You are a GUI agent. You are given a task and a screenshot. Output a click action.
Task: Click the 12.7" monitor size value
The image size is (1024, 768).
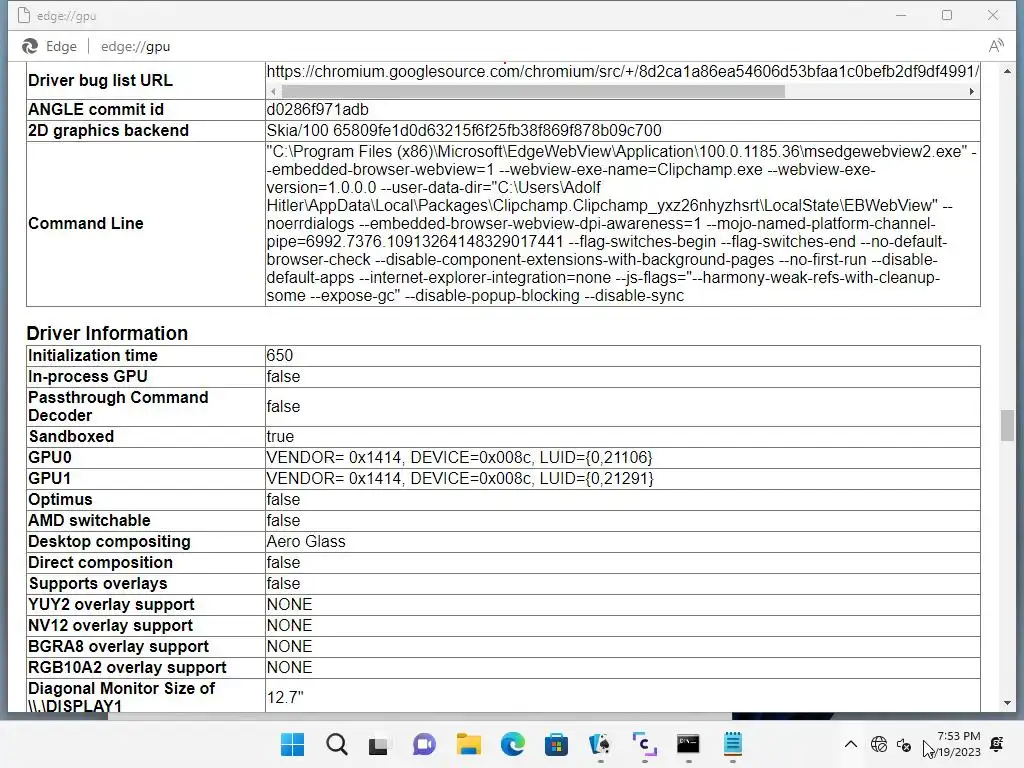tap(285, 697)
